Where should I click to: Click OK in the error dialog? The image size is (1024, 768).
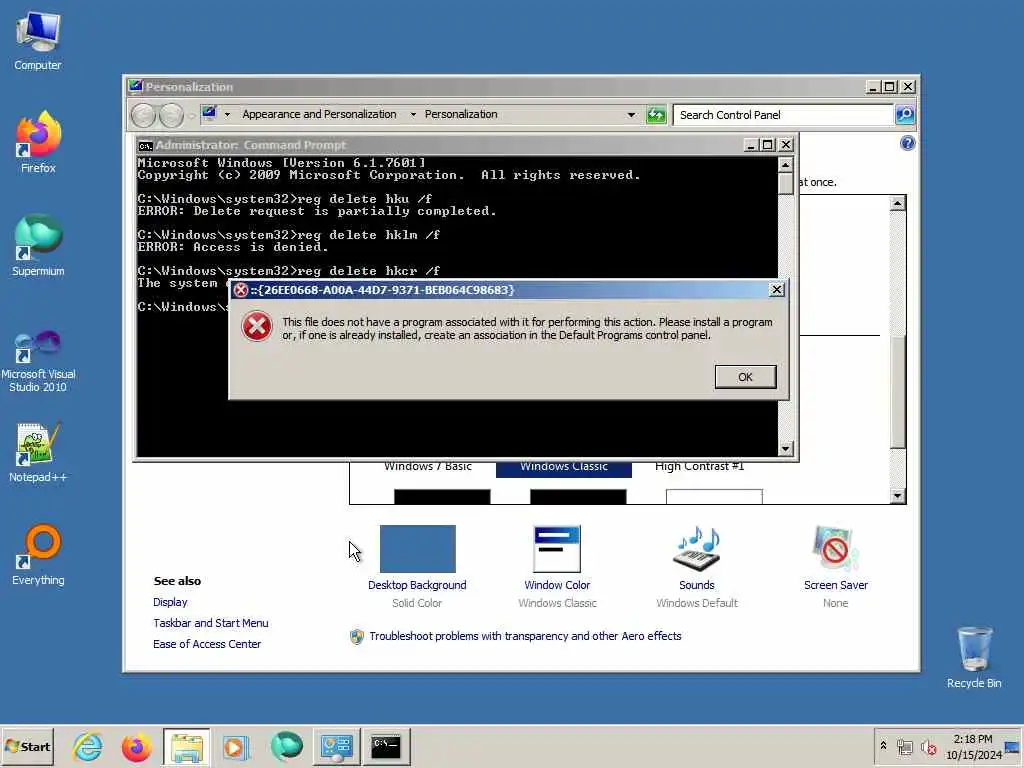click(x=745, y=377)
